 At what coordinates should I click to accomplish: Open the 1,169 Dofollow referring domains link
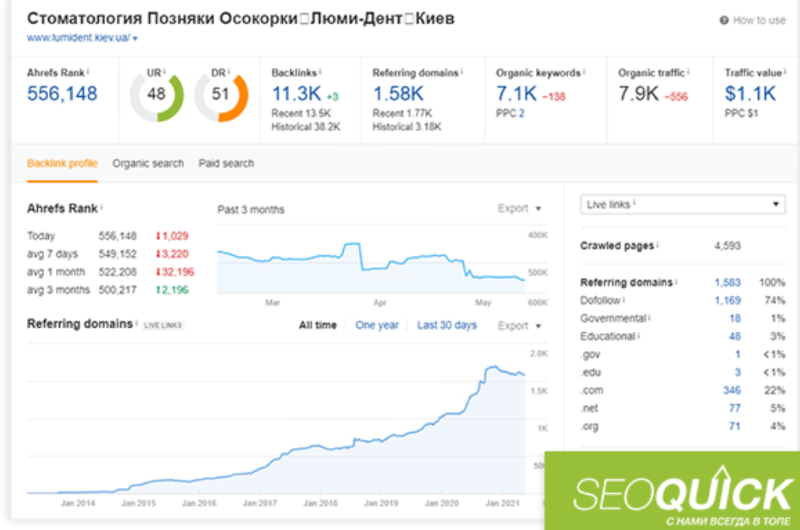tap(728, 300)
